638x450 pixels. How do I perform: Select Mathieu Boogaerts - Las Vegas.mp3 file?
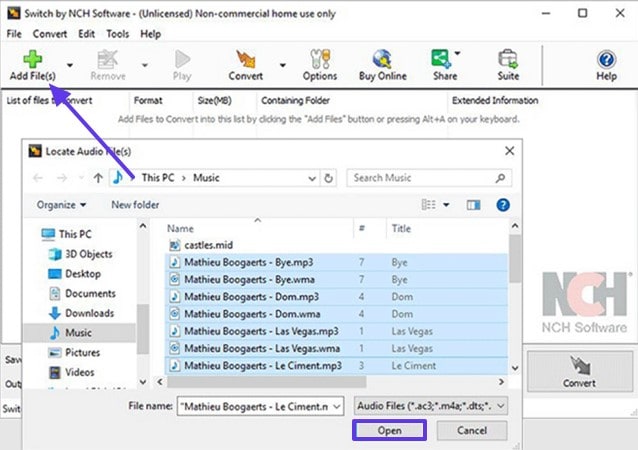(x=336, y=331)
